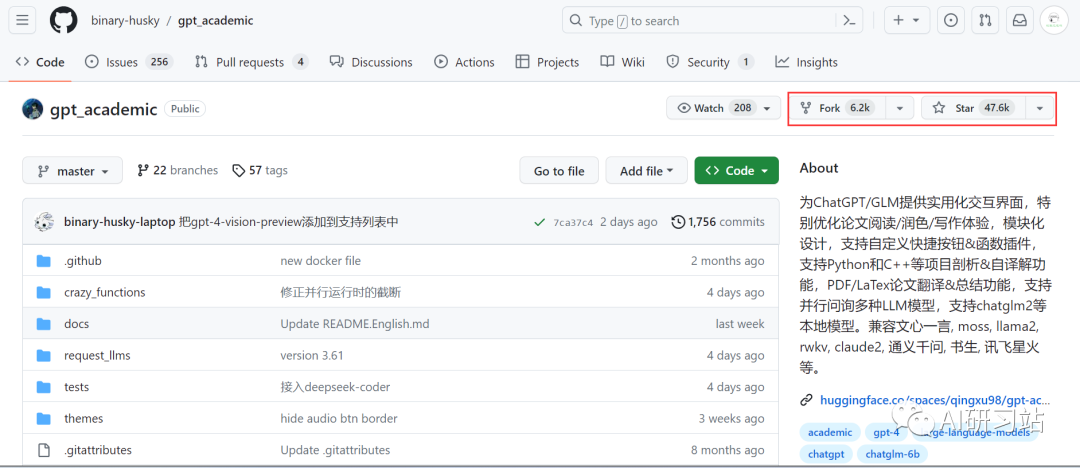Viewport: 1080px width, 468px height.
Task: Select the chatgpt topic tag
Action: pos(826,454)
